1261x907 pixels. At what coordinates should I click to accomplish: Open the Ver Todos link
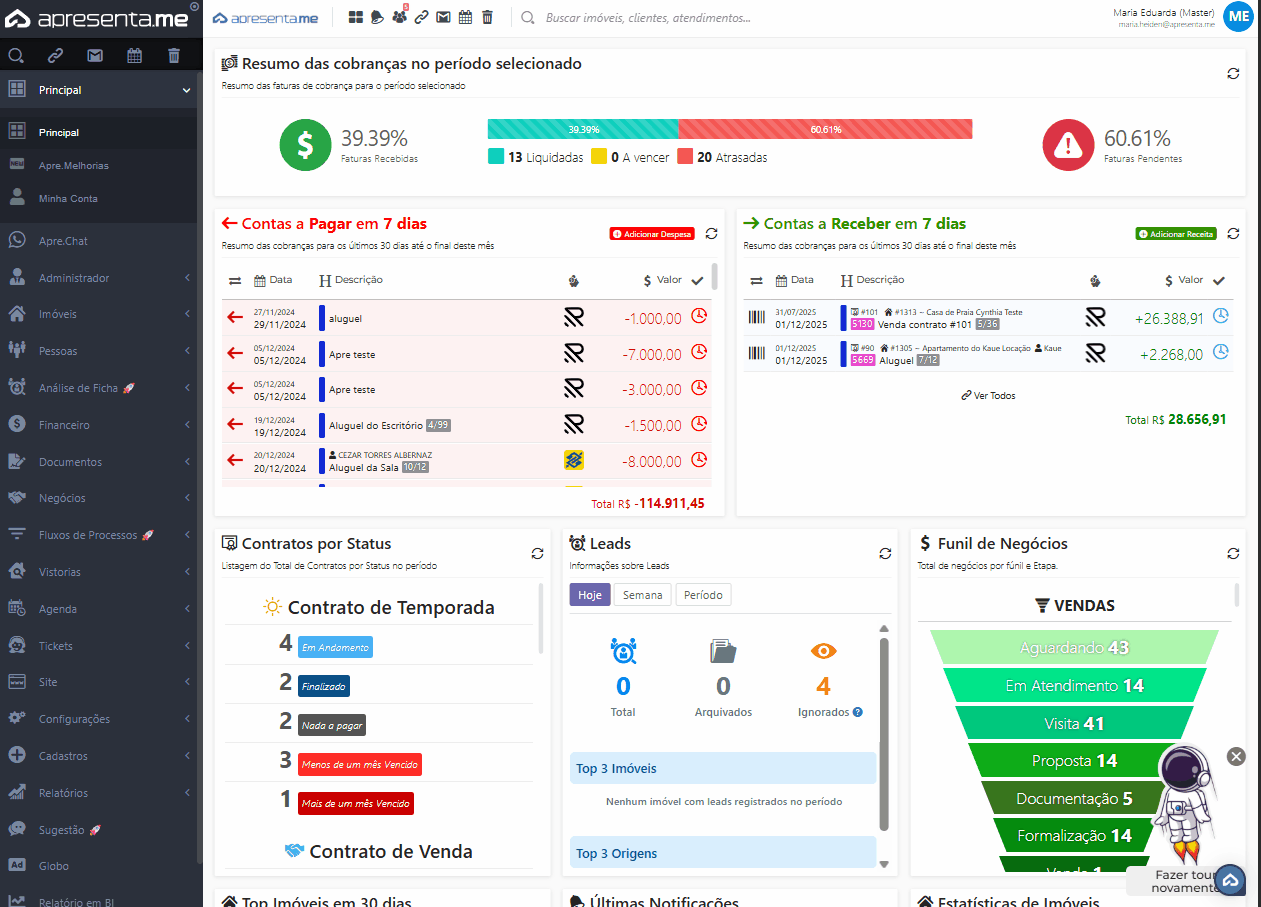point(988,395)
